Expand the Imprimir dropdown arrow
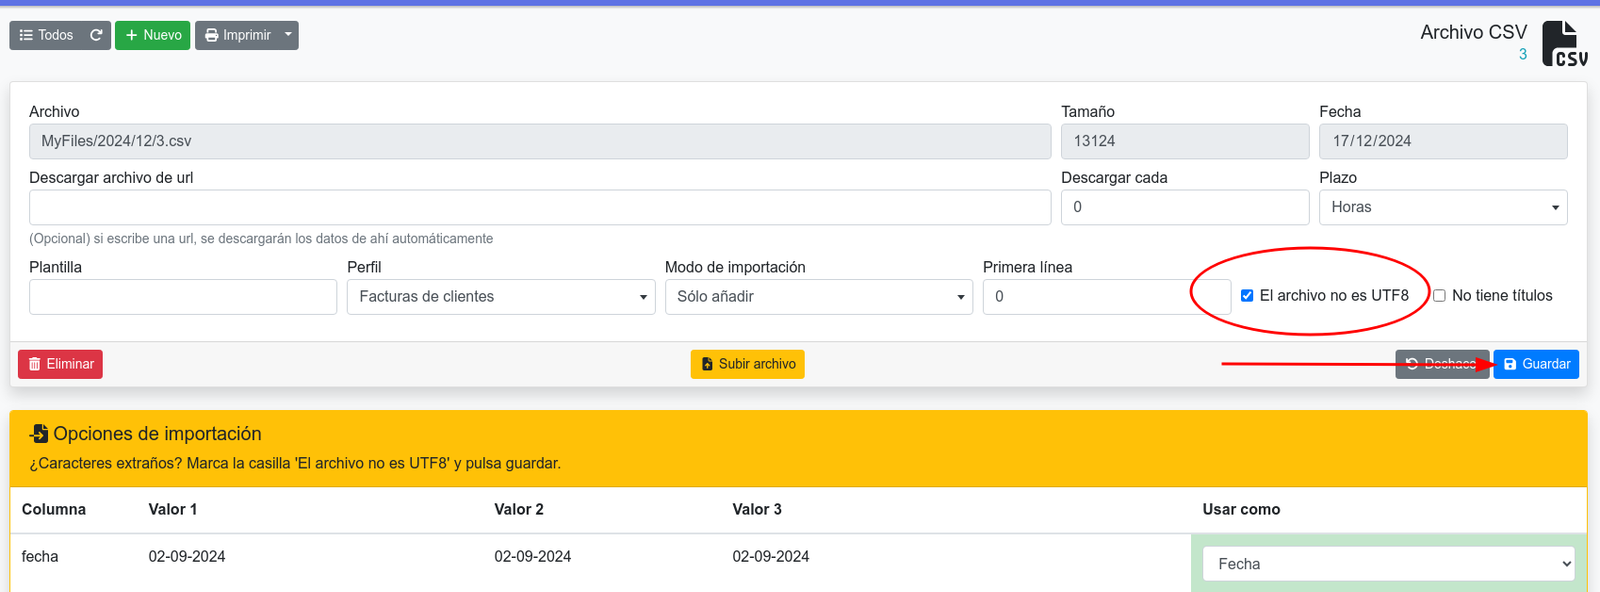 (289, 35)
